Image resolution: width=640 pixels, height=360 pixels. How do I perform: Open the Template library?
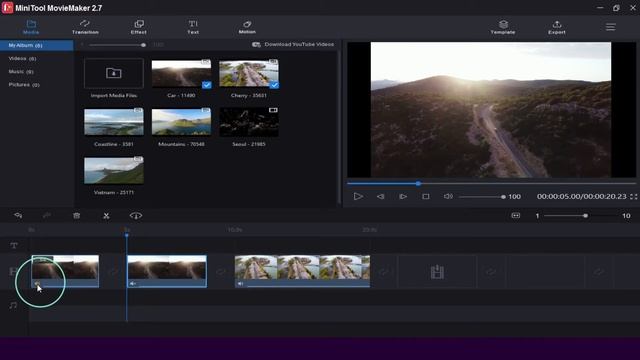coord(503,27)
